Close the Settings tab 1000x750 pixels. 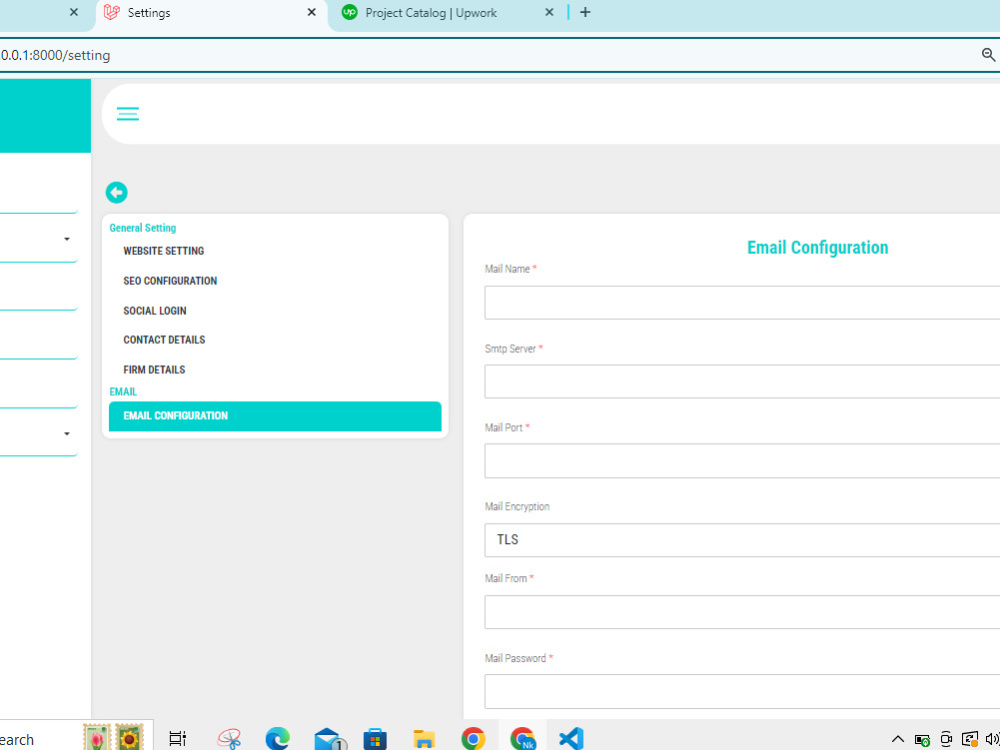point(311,12)
